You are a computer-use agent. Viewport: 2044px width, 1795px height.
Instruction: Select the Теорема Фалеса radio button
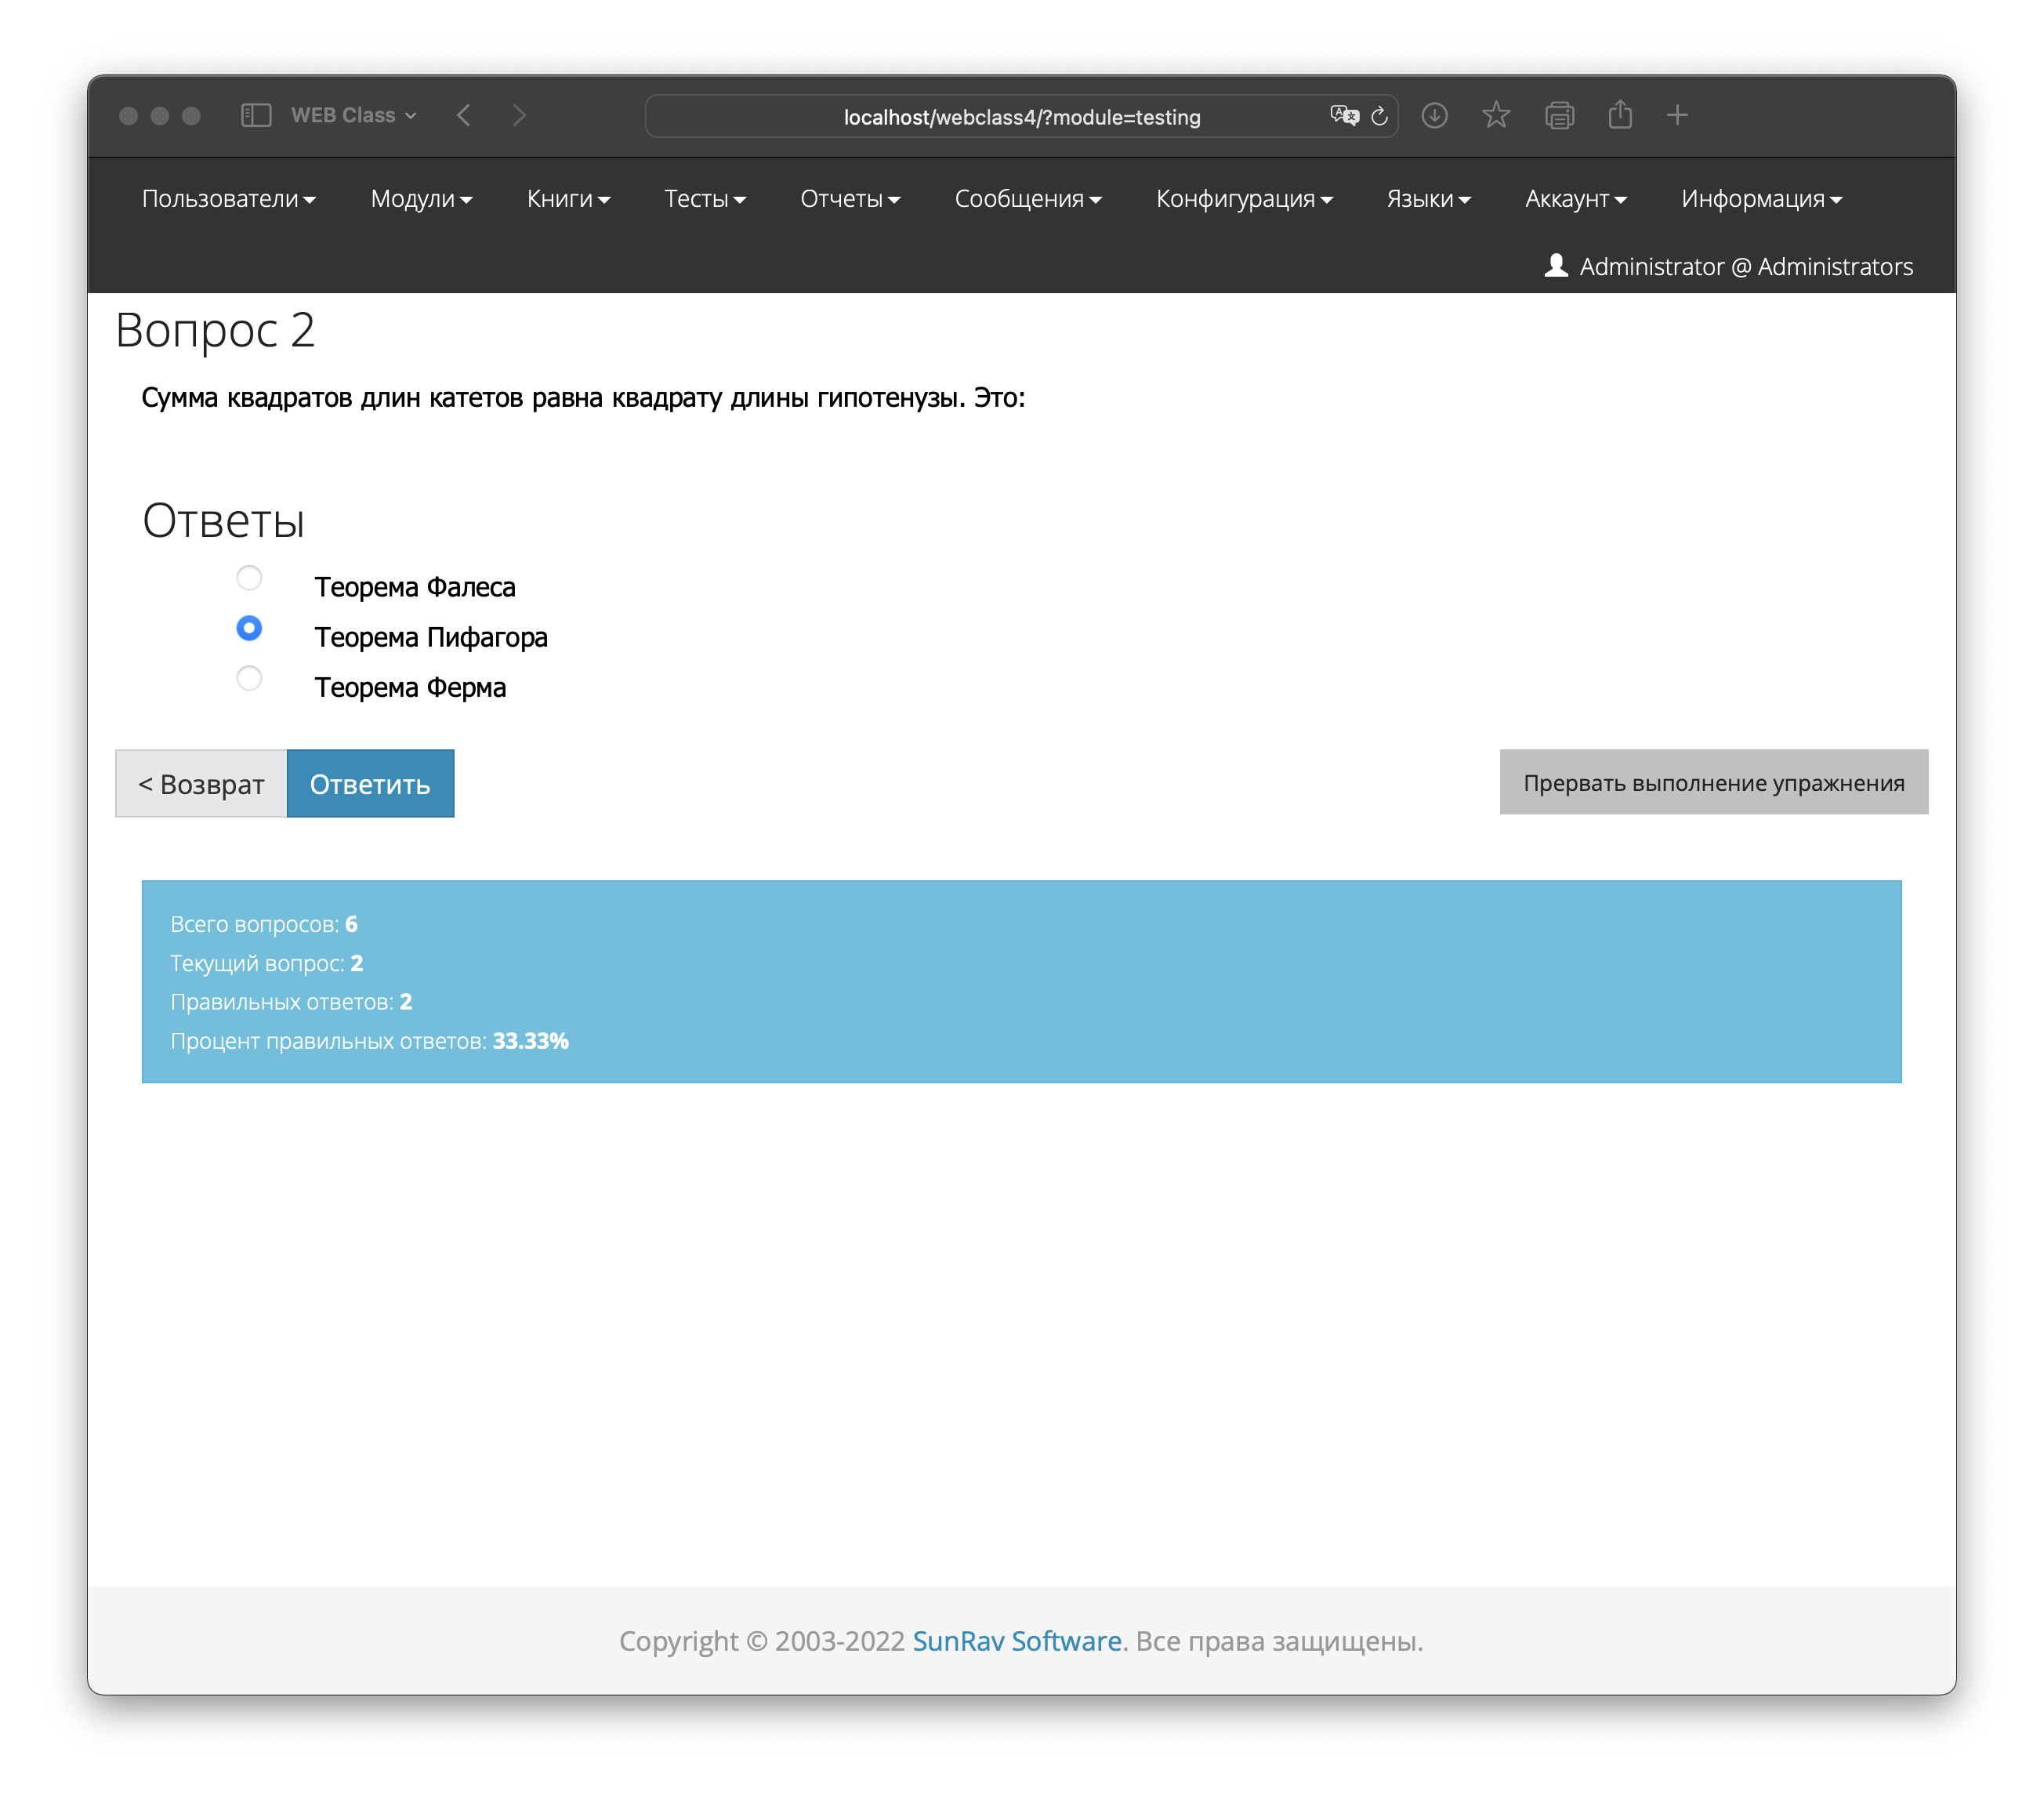click(x=249, y=578)
